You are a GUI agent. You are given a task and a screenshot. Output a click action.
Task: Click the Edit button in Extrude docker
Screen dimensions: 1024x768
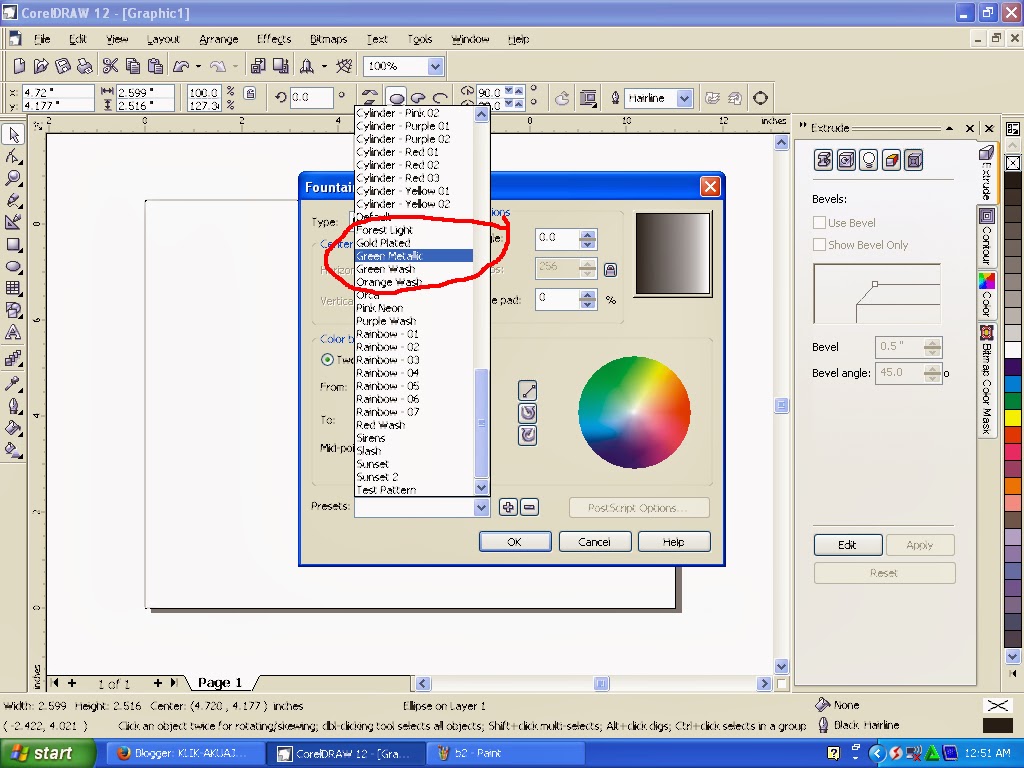tap(847, 545)
